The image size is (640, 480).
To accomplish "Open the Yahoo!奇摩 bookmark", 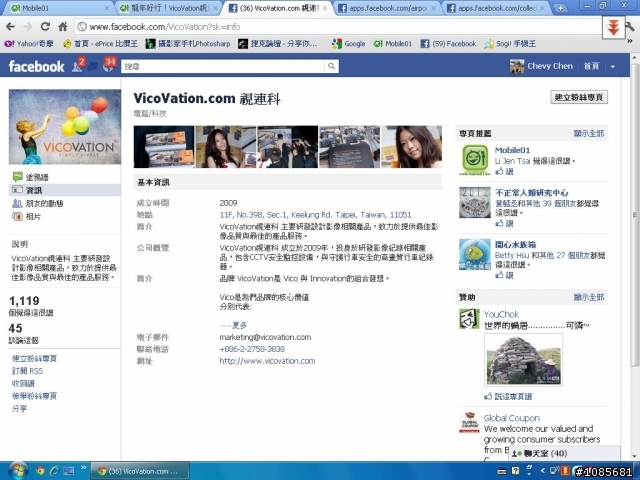I will point(29,44).
